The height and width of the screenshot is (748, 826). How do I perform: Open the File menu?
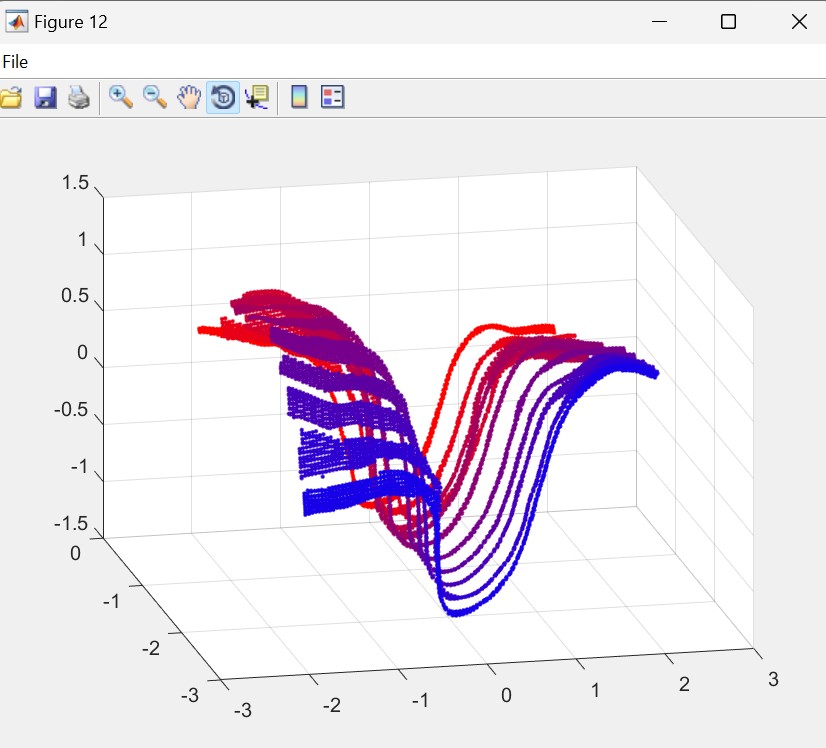tap(15, 62)
